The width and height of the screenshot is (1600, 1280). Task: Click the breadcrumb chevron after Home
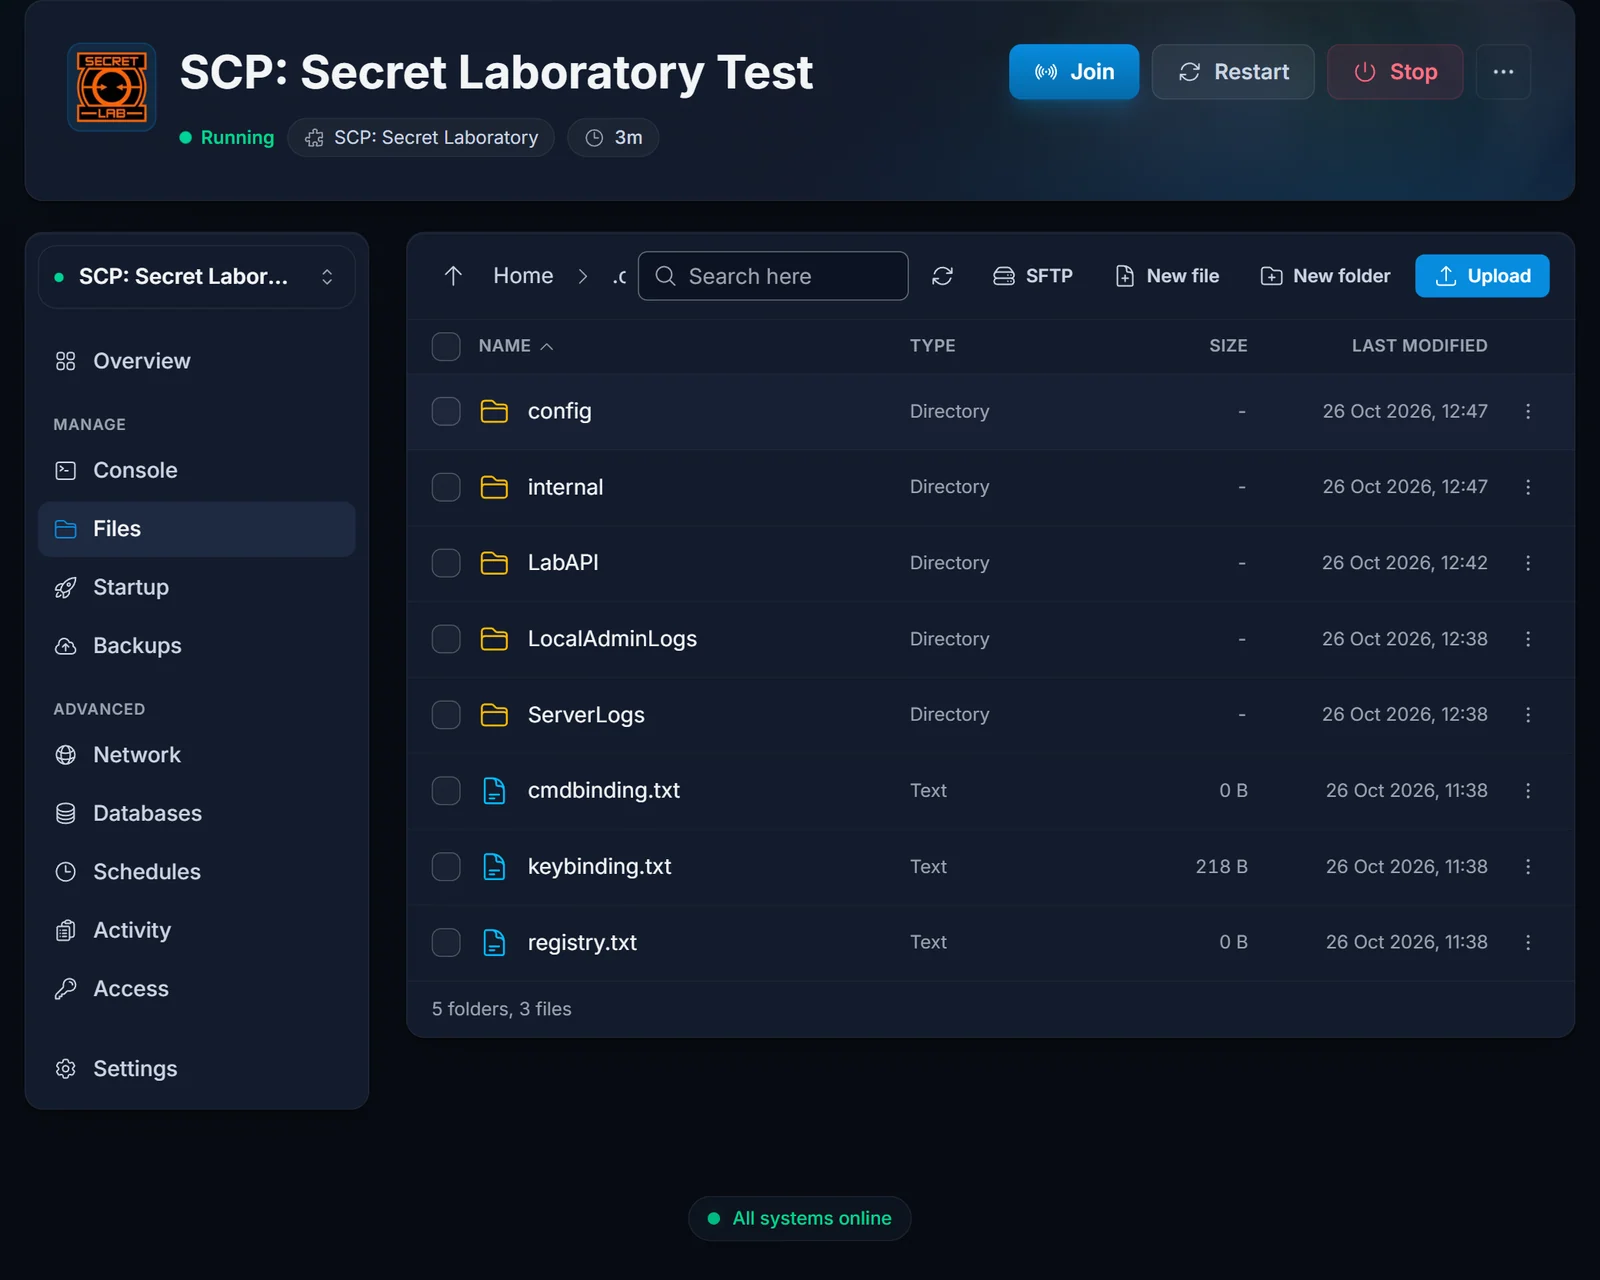pyautogui.click(x=583, y=276)
